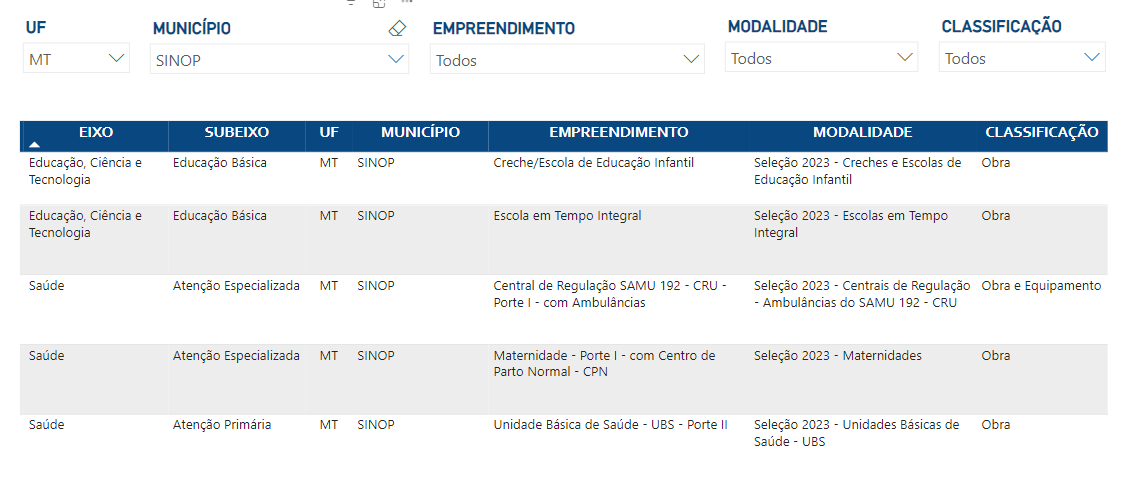This screenshot has height=490, width=1140.
Task: Click the Unidade Básica de Saúde row
Action: [x=610, y=425]
